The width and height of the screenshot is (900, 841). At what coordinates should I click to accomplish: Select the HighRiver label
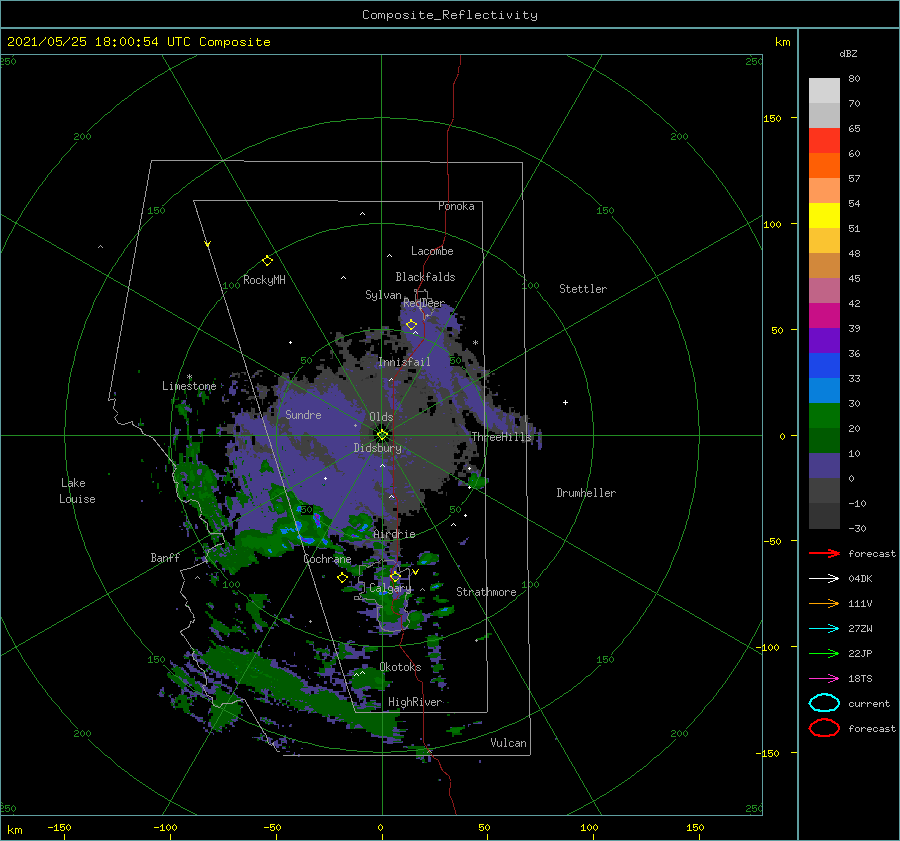pos(415,702)
